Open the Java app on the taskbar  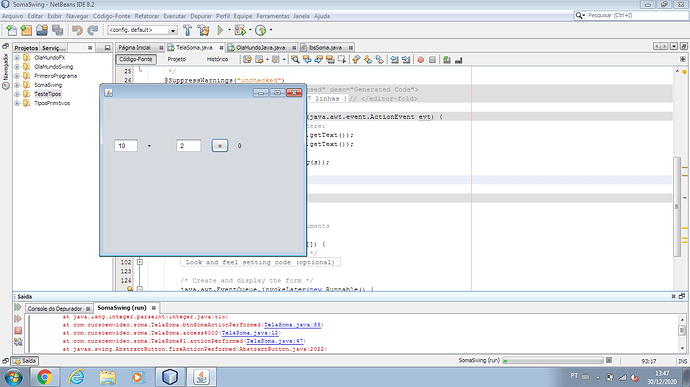(x=201, y=377)
